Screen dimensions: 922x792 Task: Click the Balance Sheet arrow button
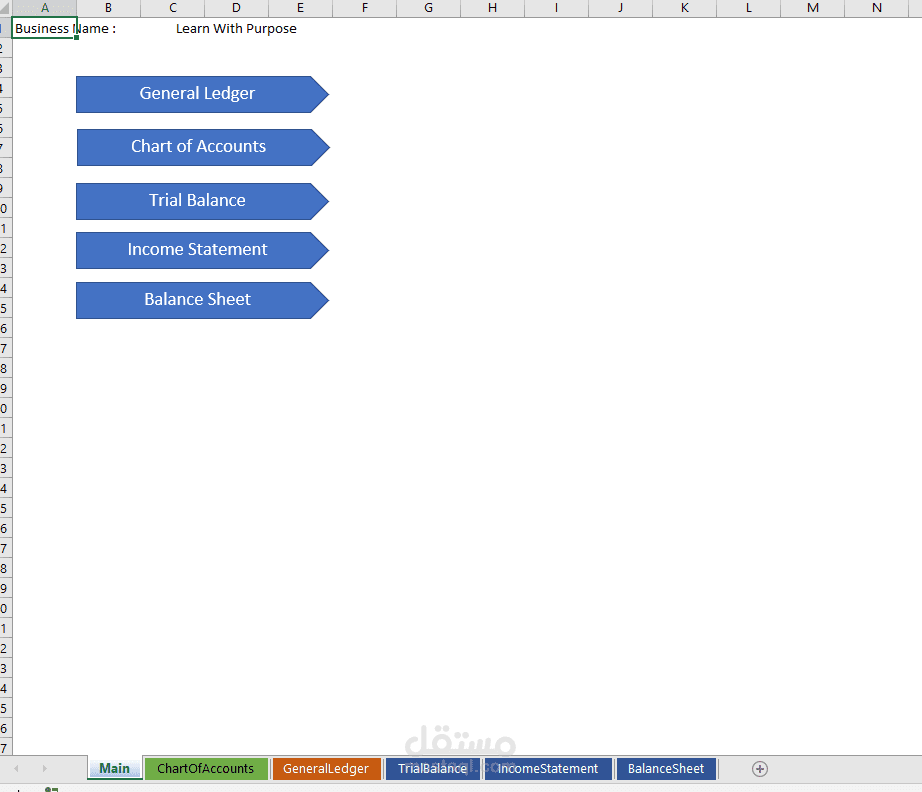pos(196,300)
